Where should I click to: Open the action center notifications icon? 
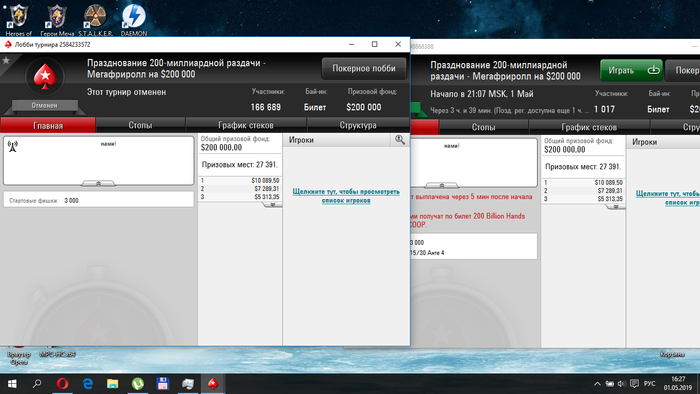click(x=634, y=384)
